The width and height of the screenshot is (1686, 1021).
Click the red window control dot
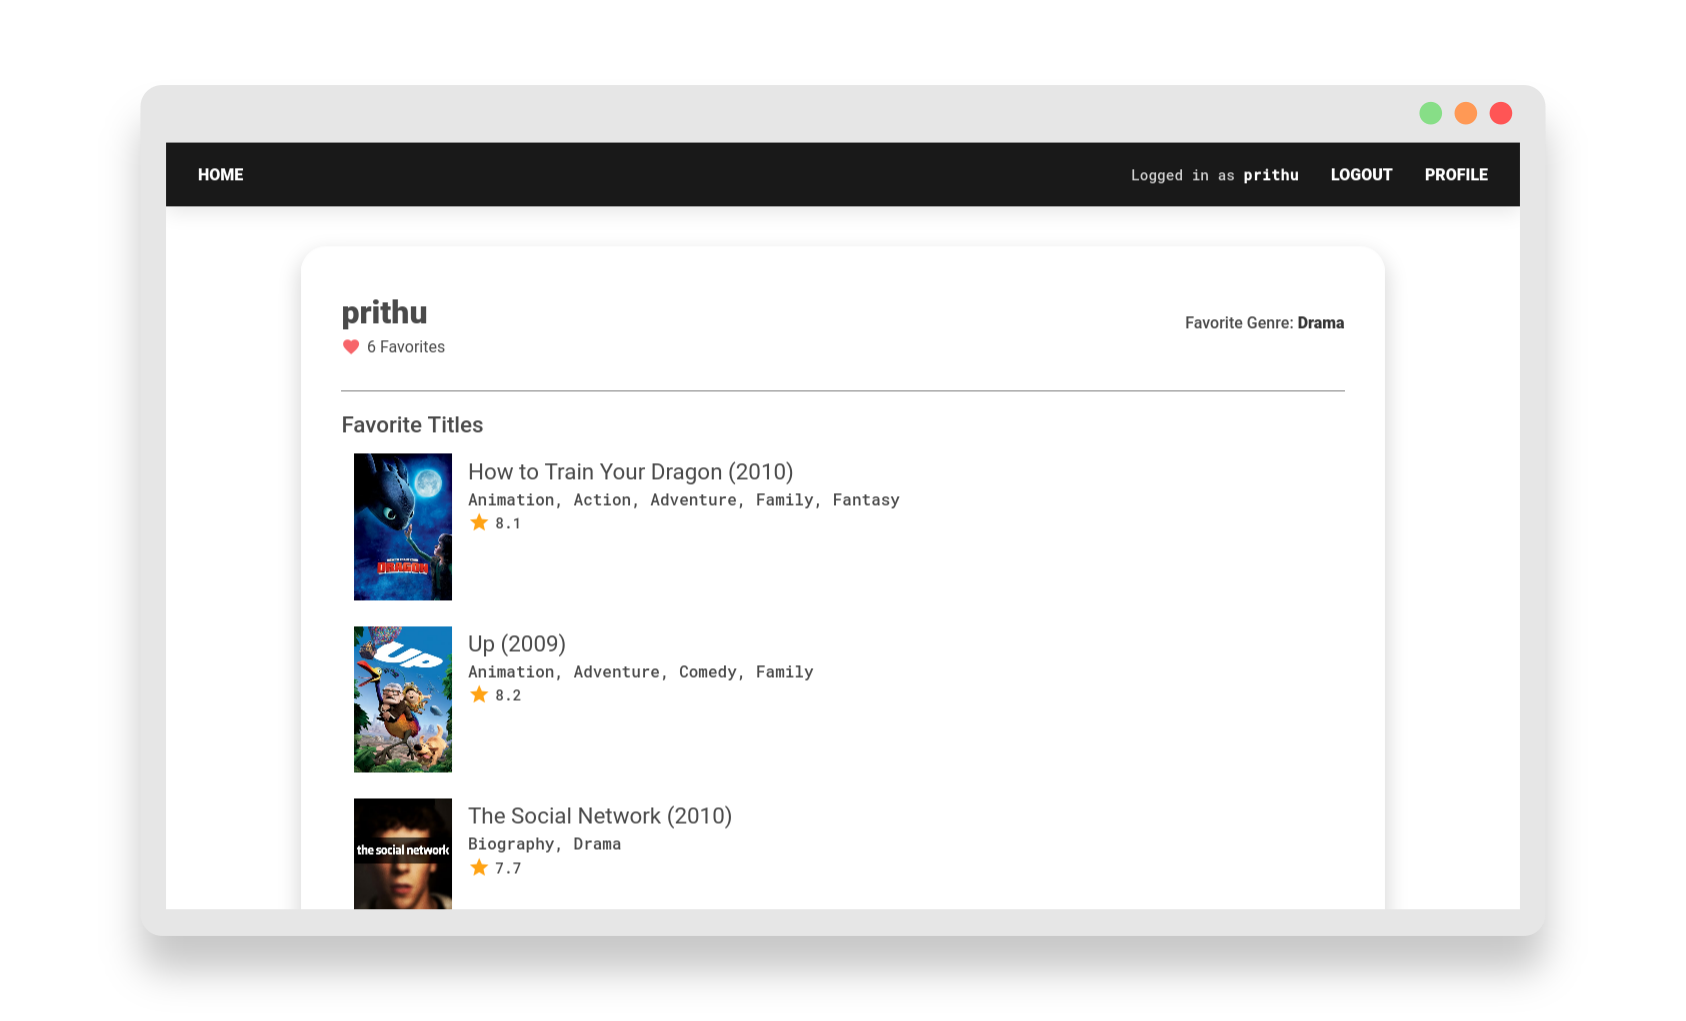tap(1501, 113)
